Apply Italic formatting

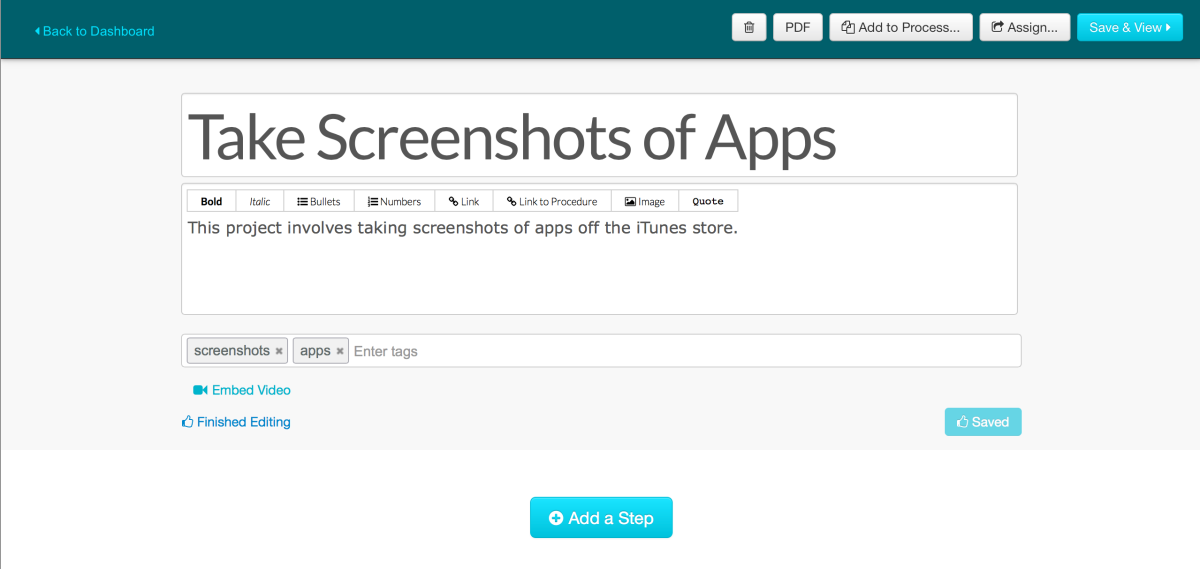tap(260, 201)
